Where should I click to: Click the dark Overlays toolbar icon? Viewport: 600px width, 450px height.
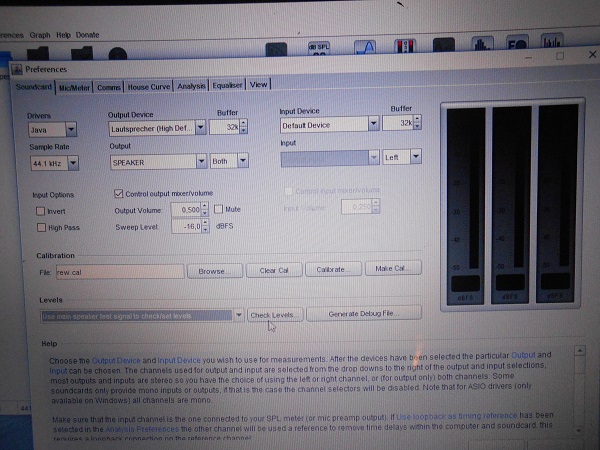tap(443, 45)
